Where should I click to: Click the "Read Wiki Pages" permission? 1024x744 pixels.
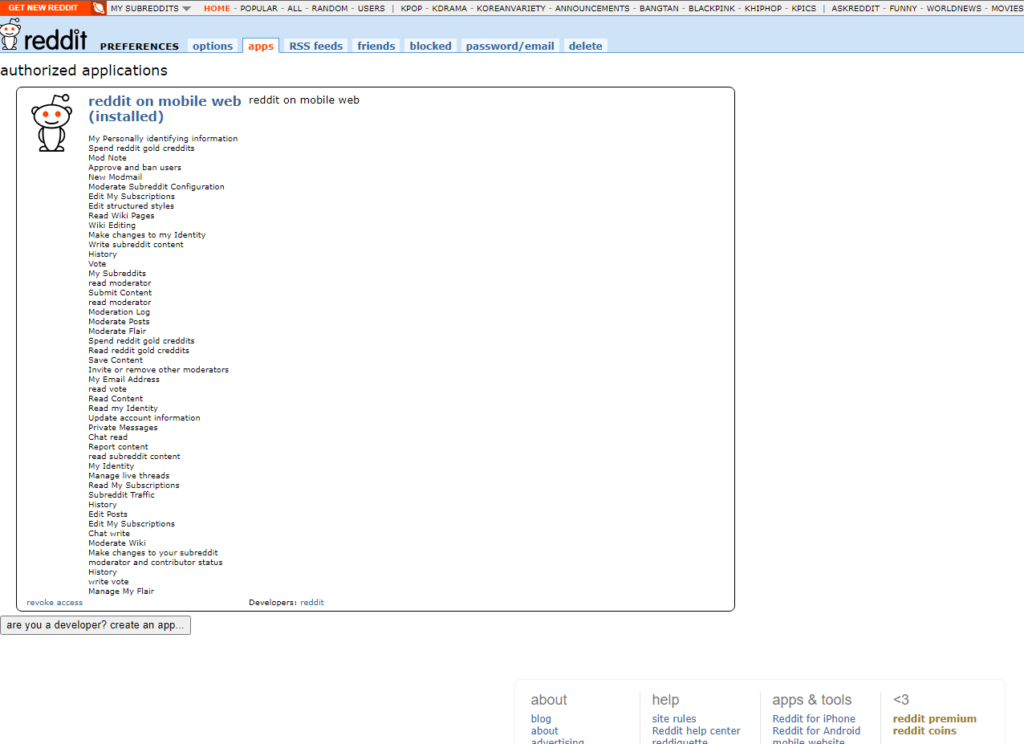click(x=121, y=216)
